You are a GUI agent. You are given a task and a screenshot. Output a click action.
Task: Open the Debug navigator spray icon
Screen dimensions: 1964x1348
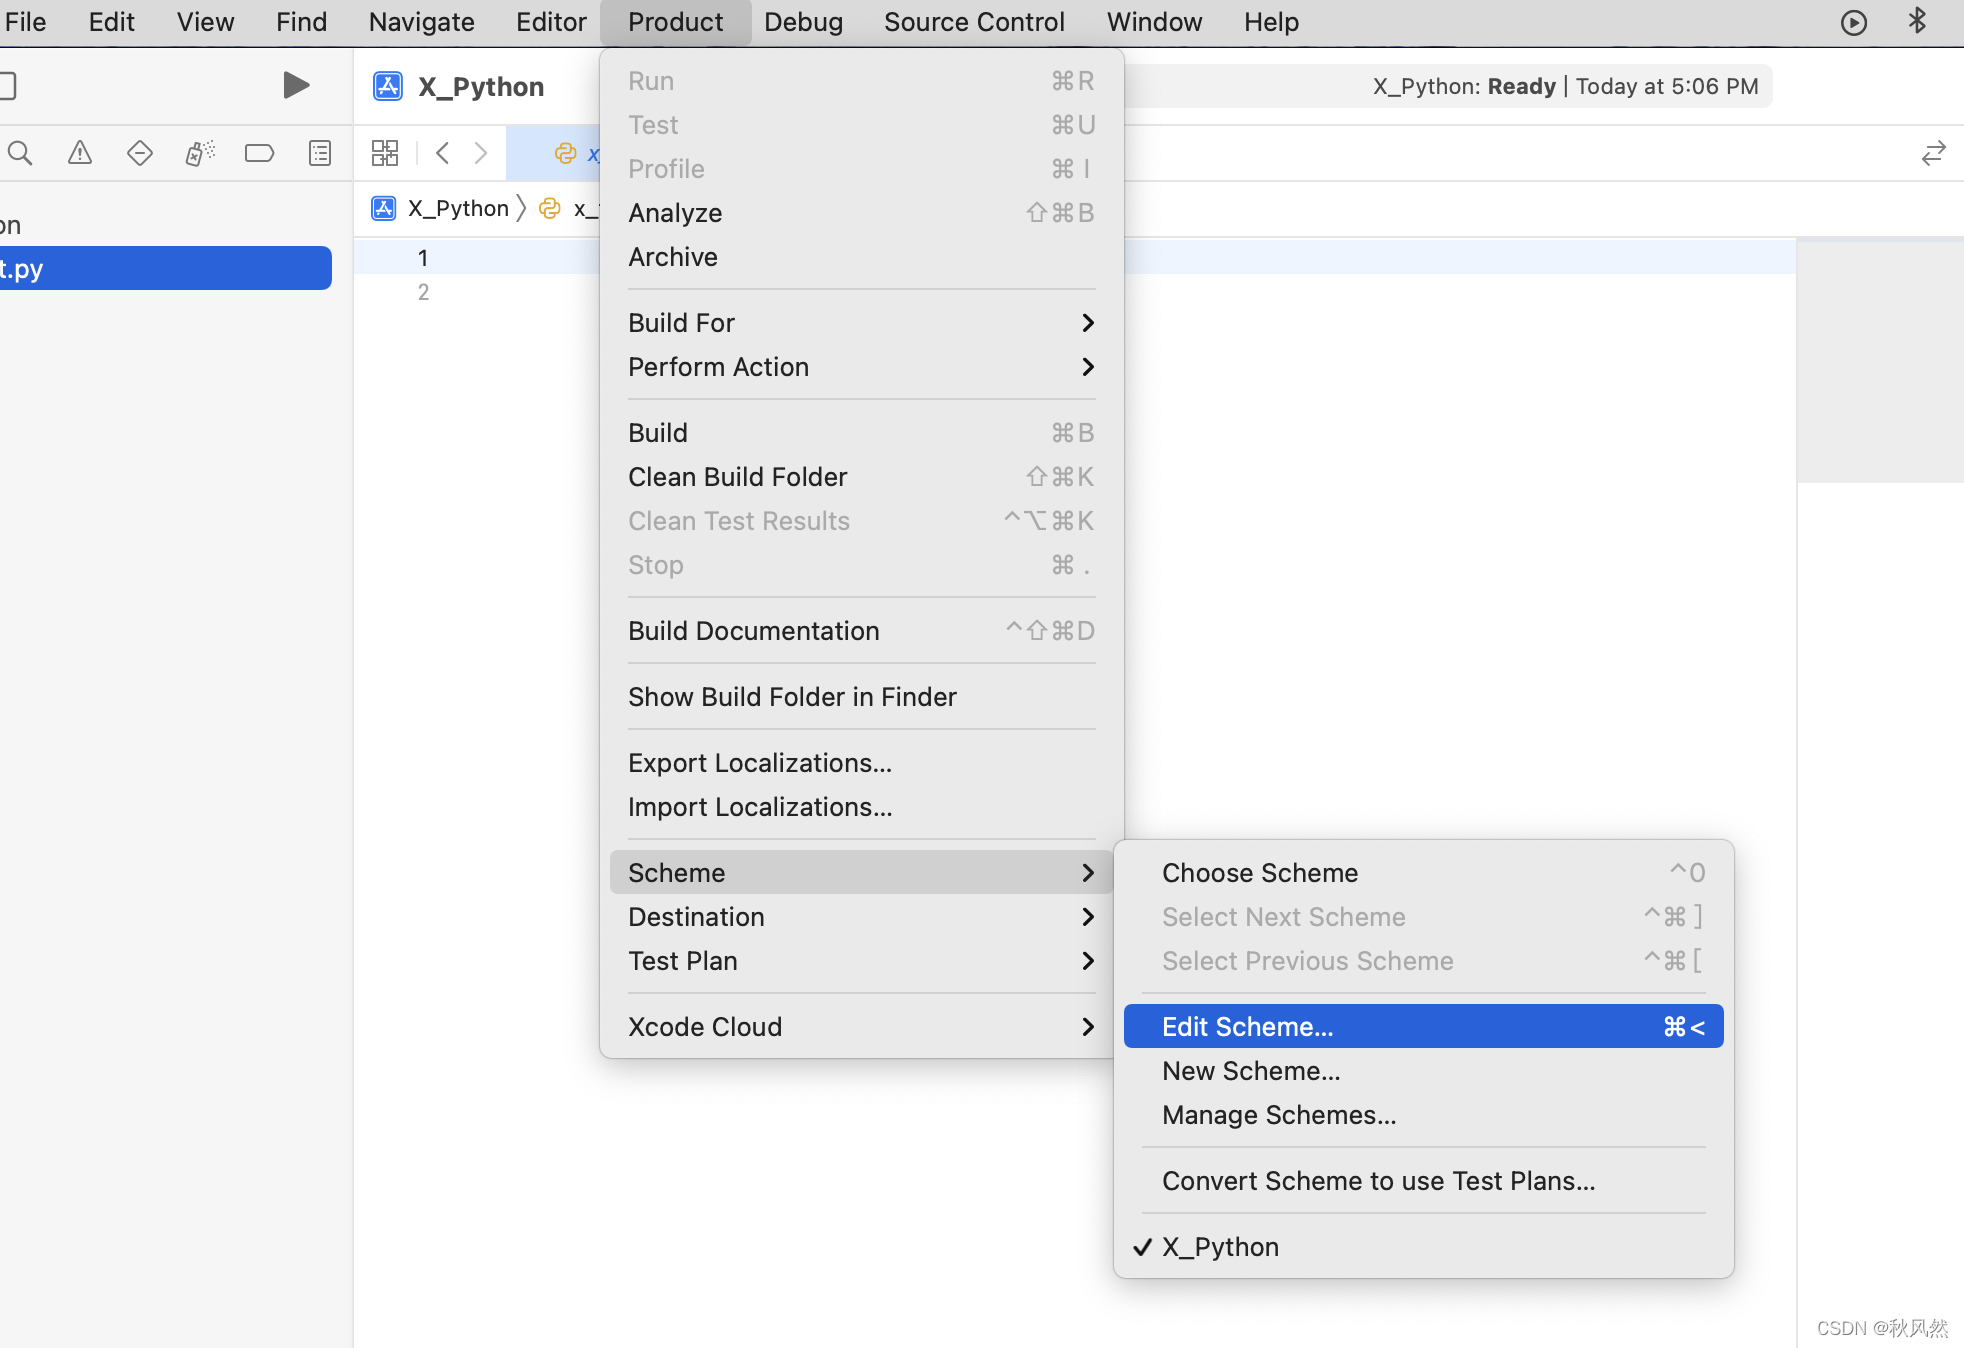click(x=200, y=153)
